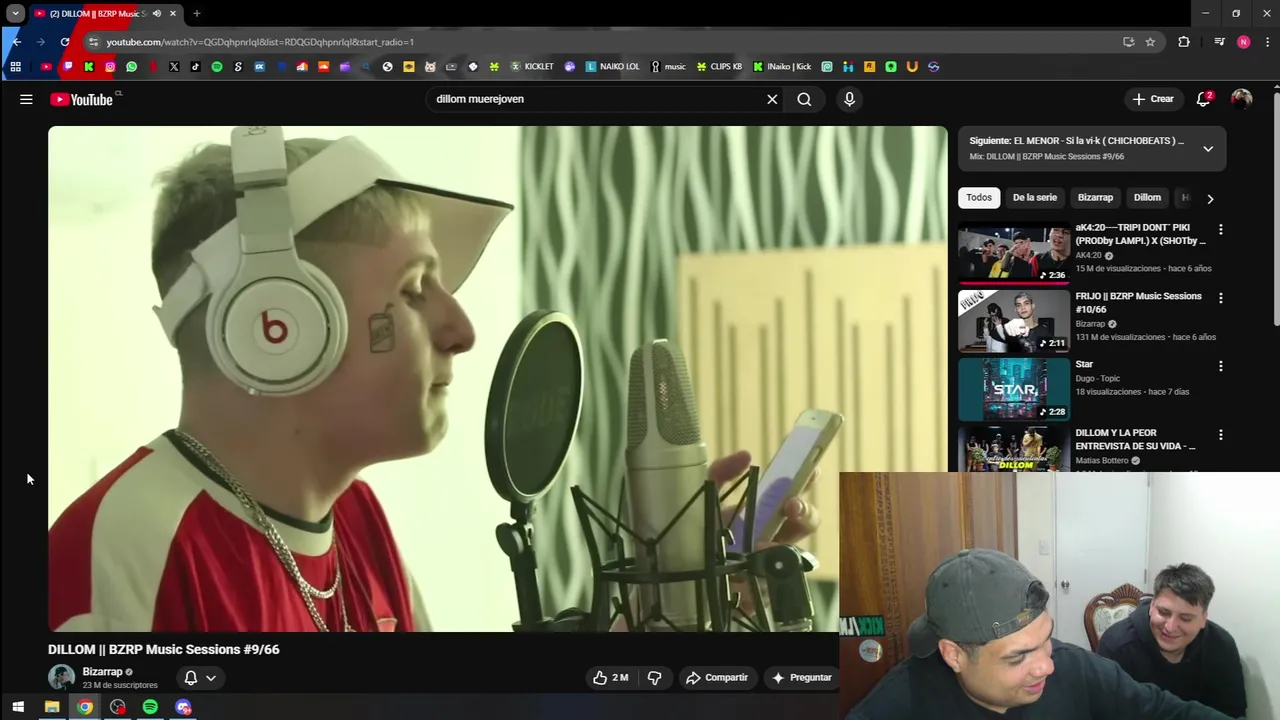Run the search with the magnifier button

[x=804, y=99]
